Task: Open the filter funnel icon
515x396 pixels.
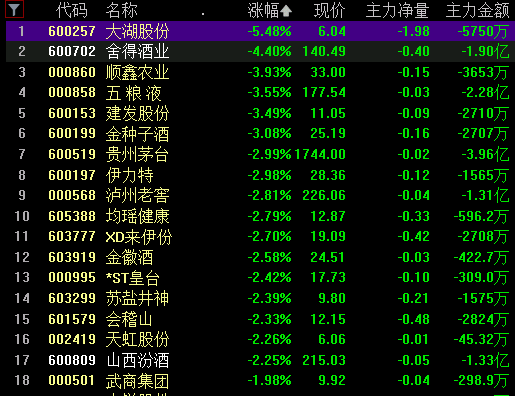Action: (x=14, y=10)
